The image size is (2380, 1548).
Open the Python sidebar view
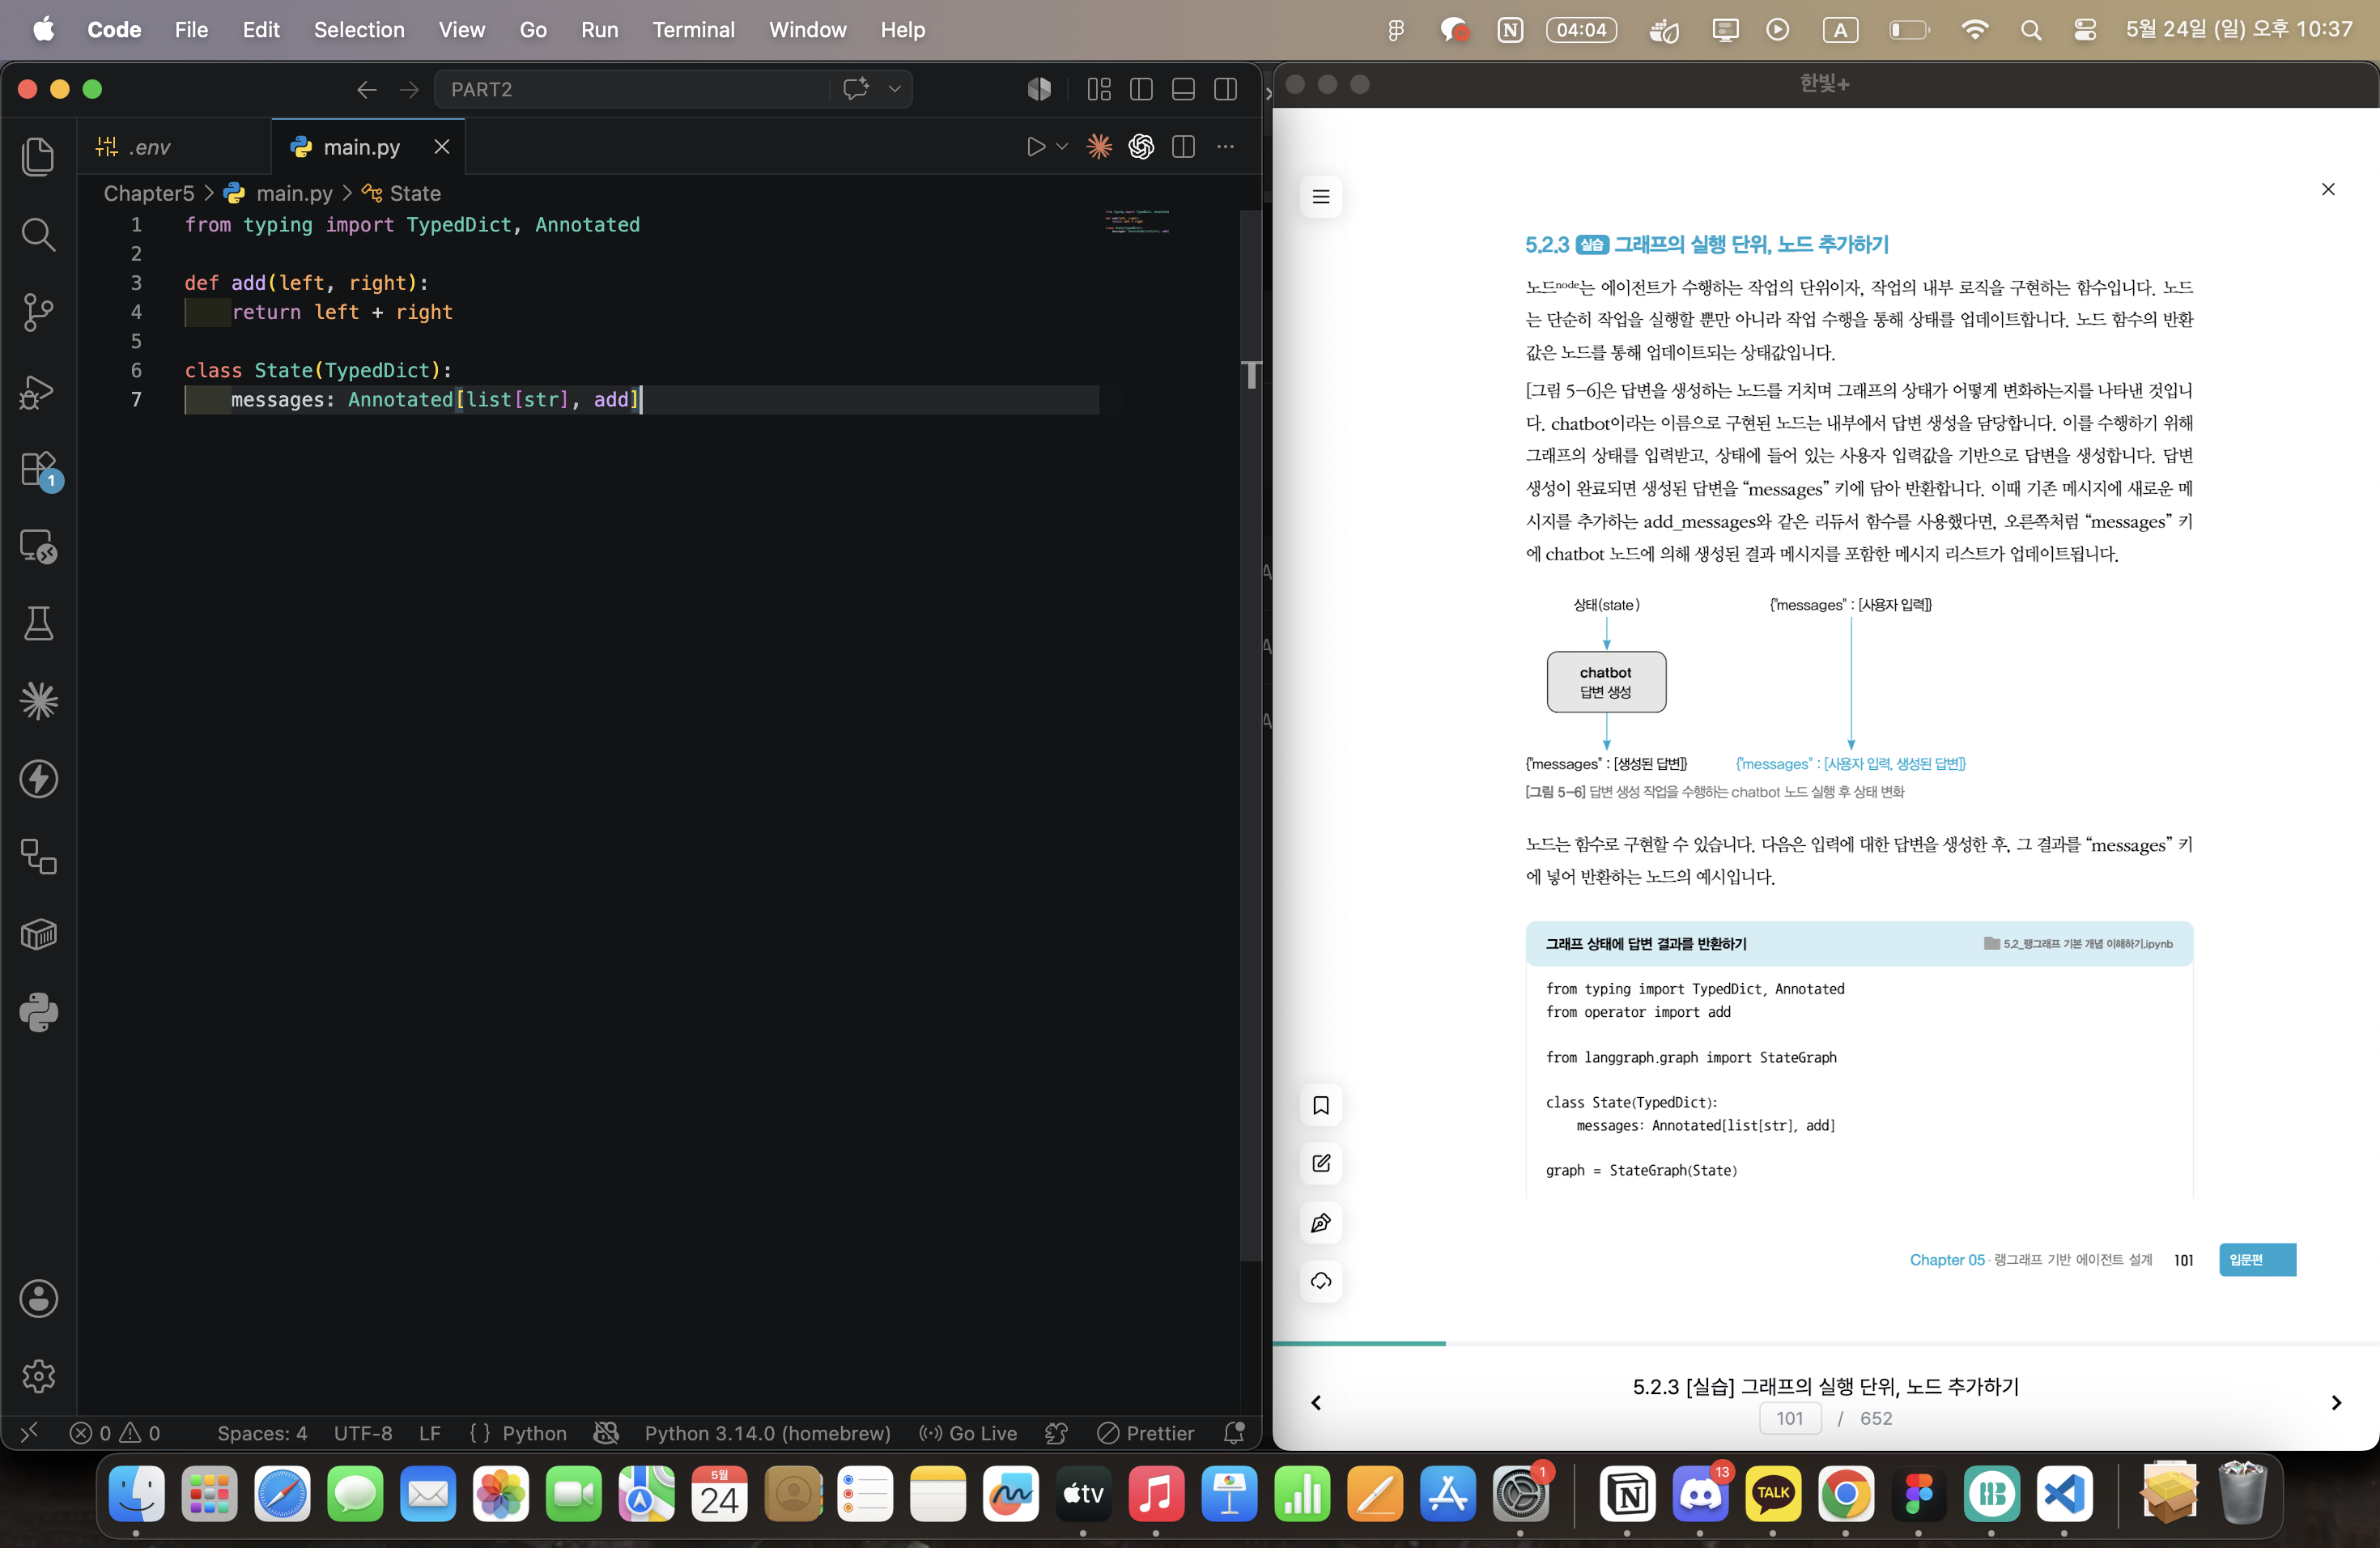point(38,1013)
